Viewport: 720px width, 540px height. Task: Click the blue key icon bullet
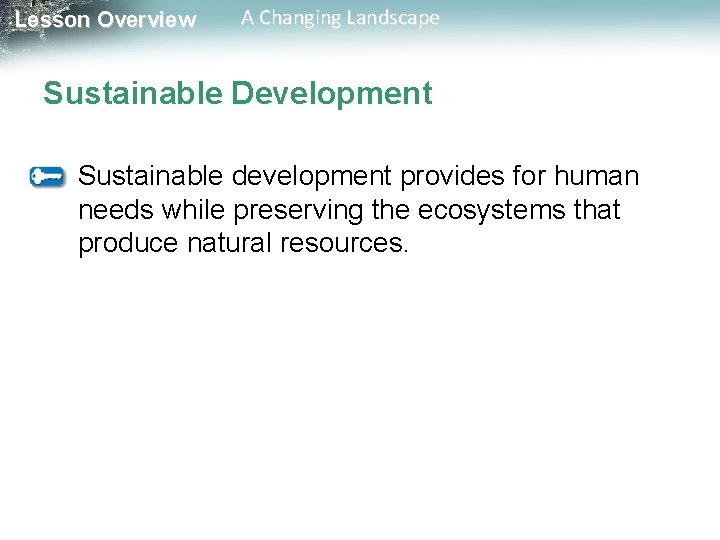pyautogui.click(x=47, y=177)
